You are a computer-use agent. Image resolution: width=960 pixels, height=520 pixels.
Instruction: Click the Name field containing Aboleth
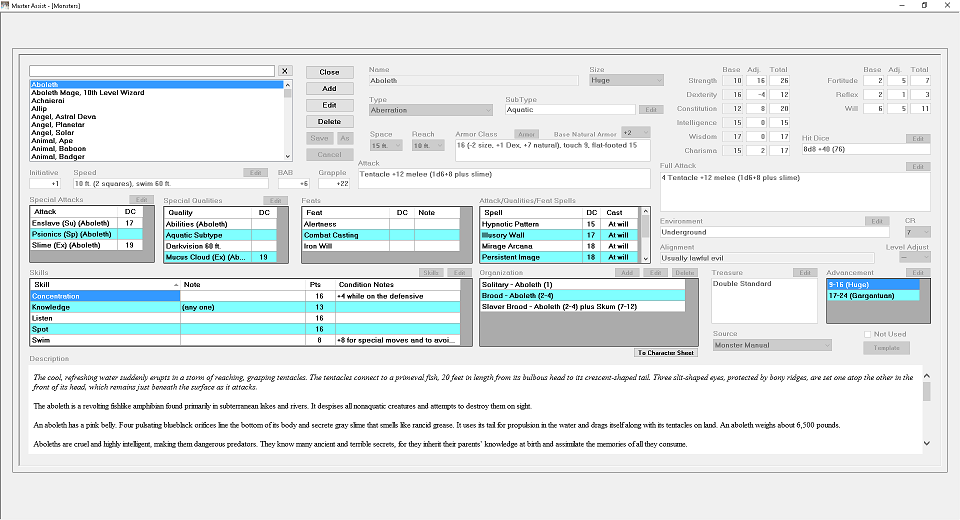click(473, 81)
